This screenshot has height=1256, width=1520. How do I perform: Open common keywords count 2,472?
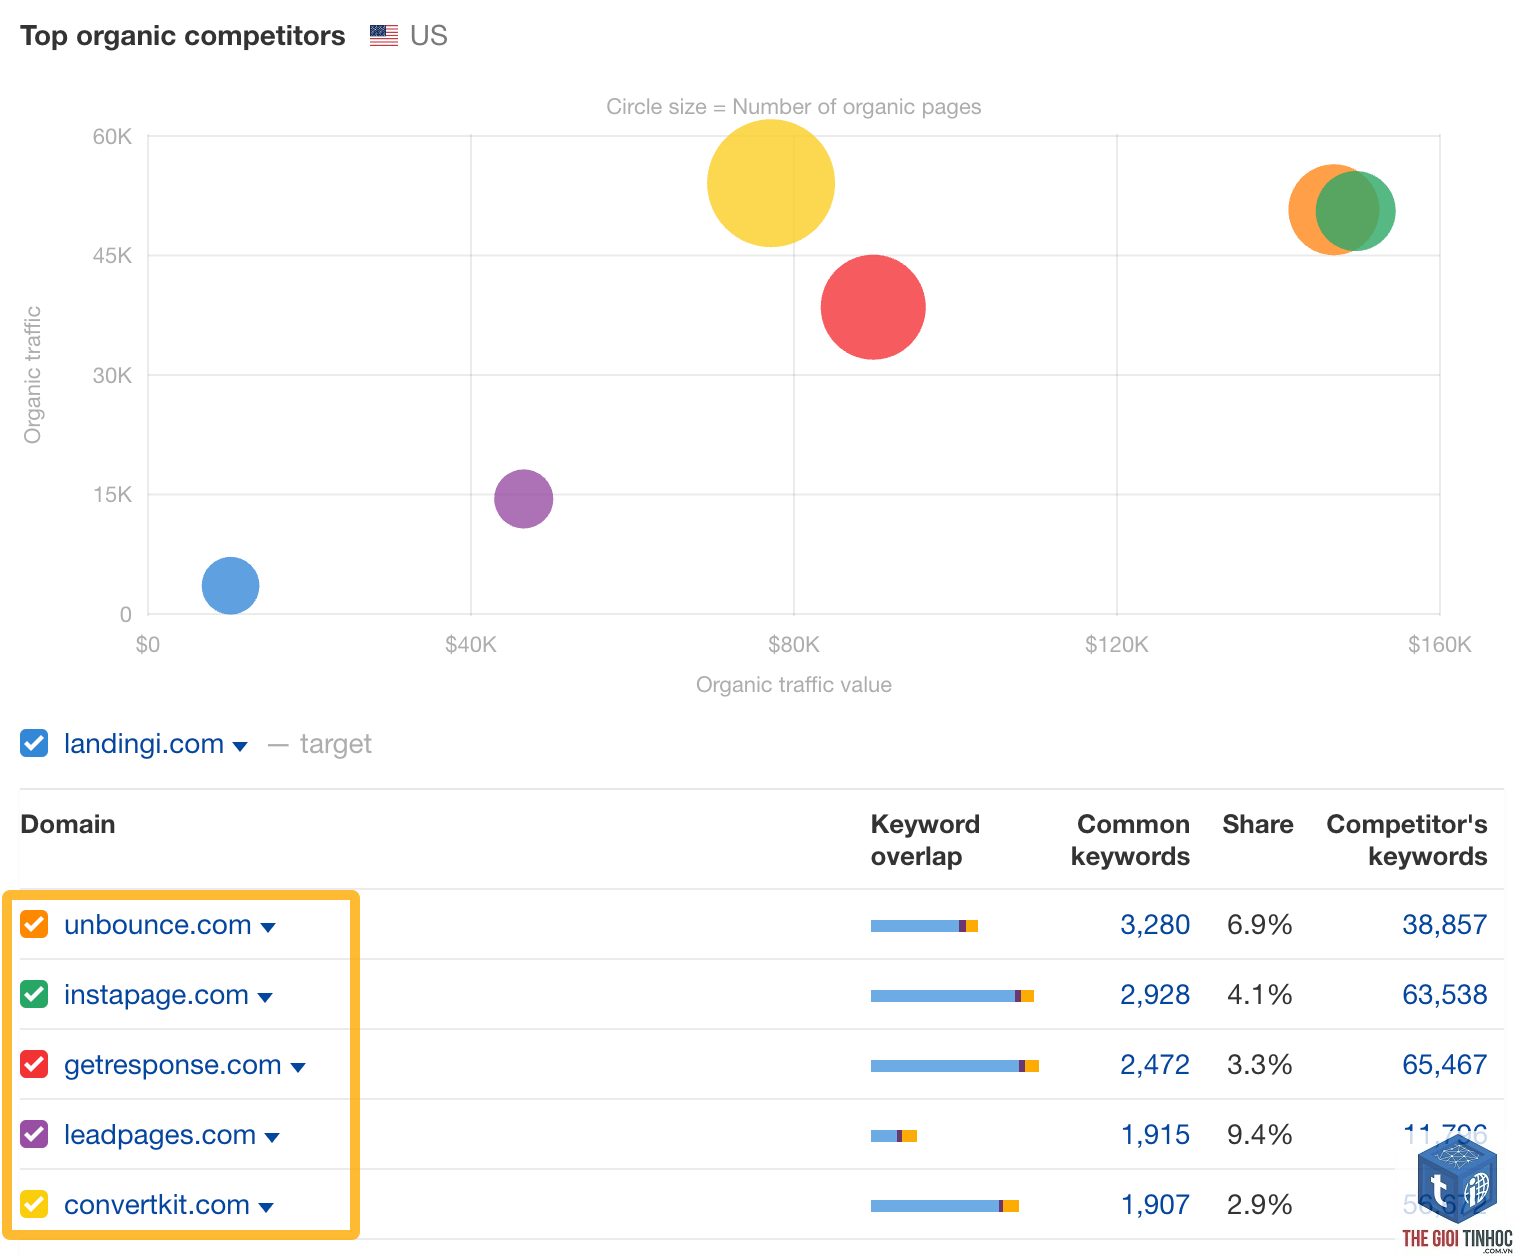pos(1155,1065)
